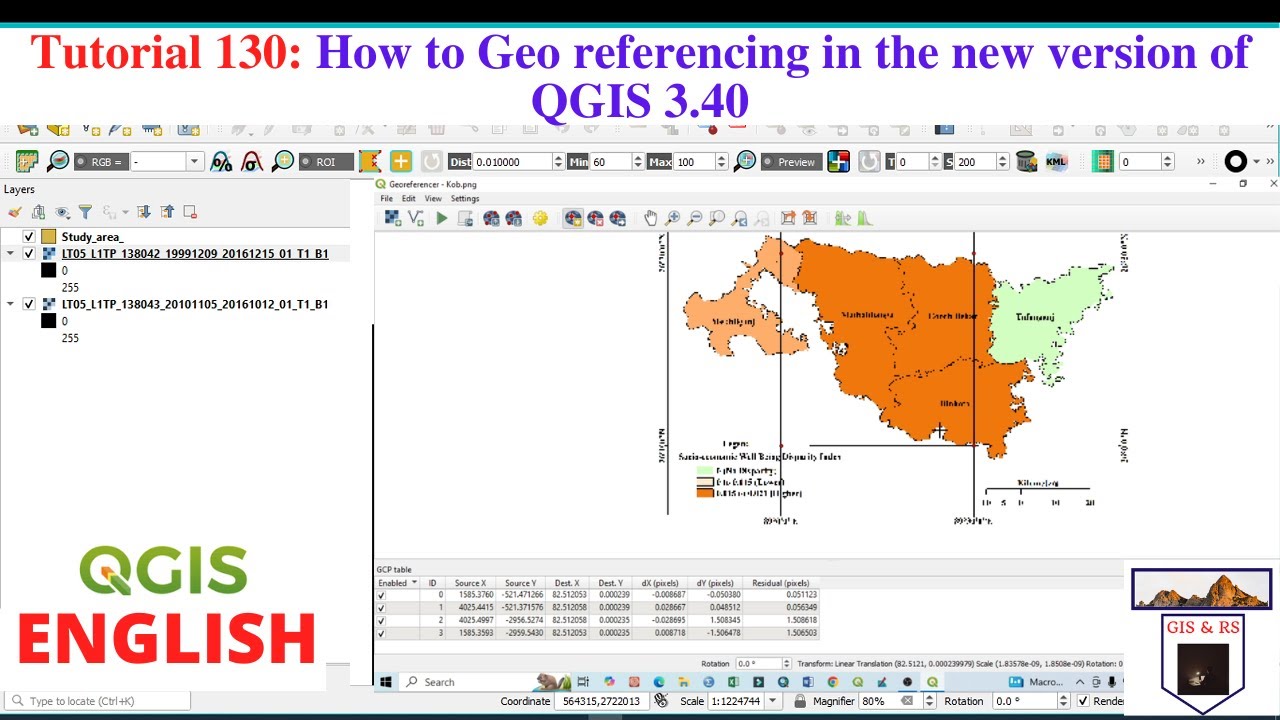Toggle the Render checkbox in status bar

click(1083, 701)
